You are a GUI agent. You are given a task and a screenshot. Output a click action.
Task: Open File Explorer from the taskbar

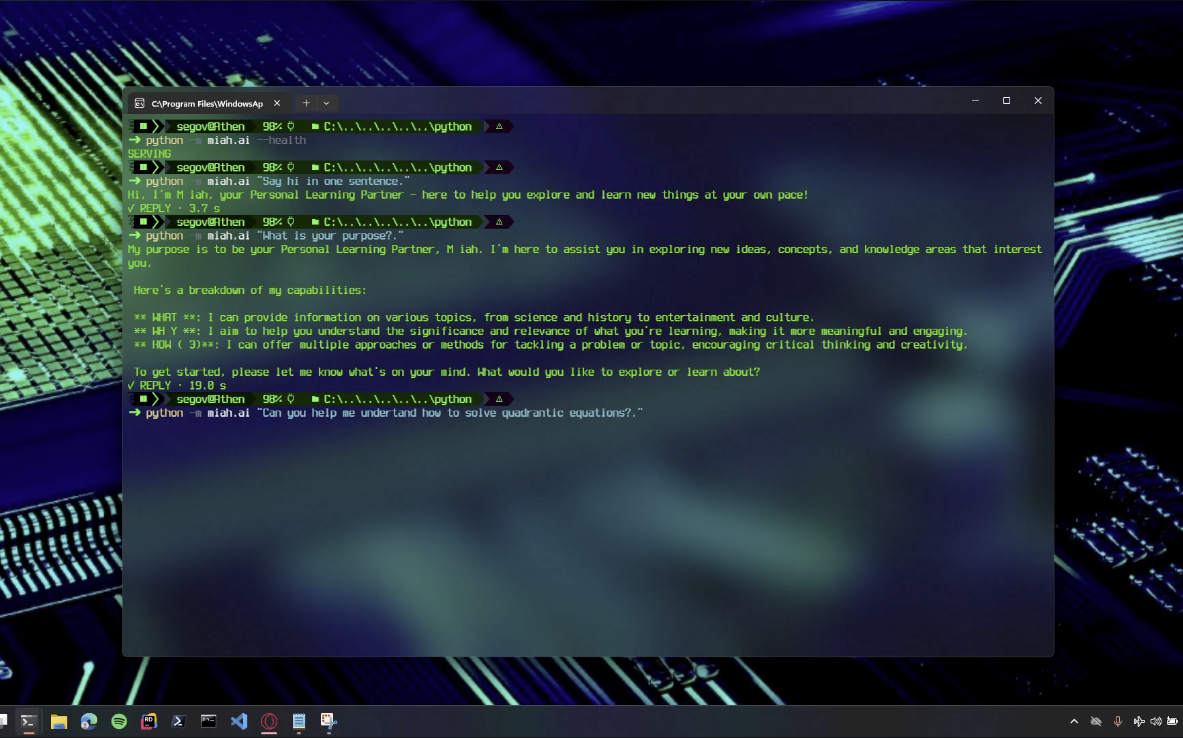(x=59, y=721)
